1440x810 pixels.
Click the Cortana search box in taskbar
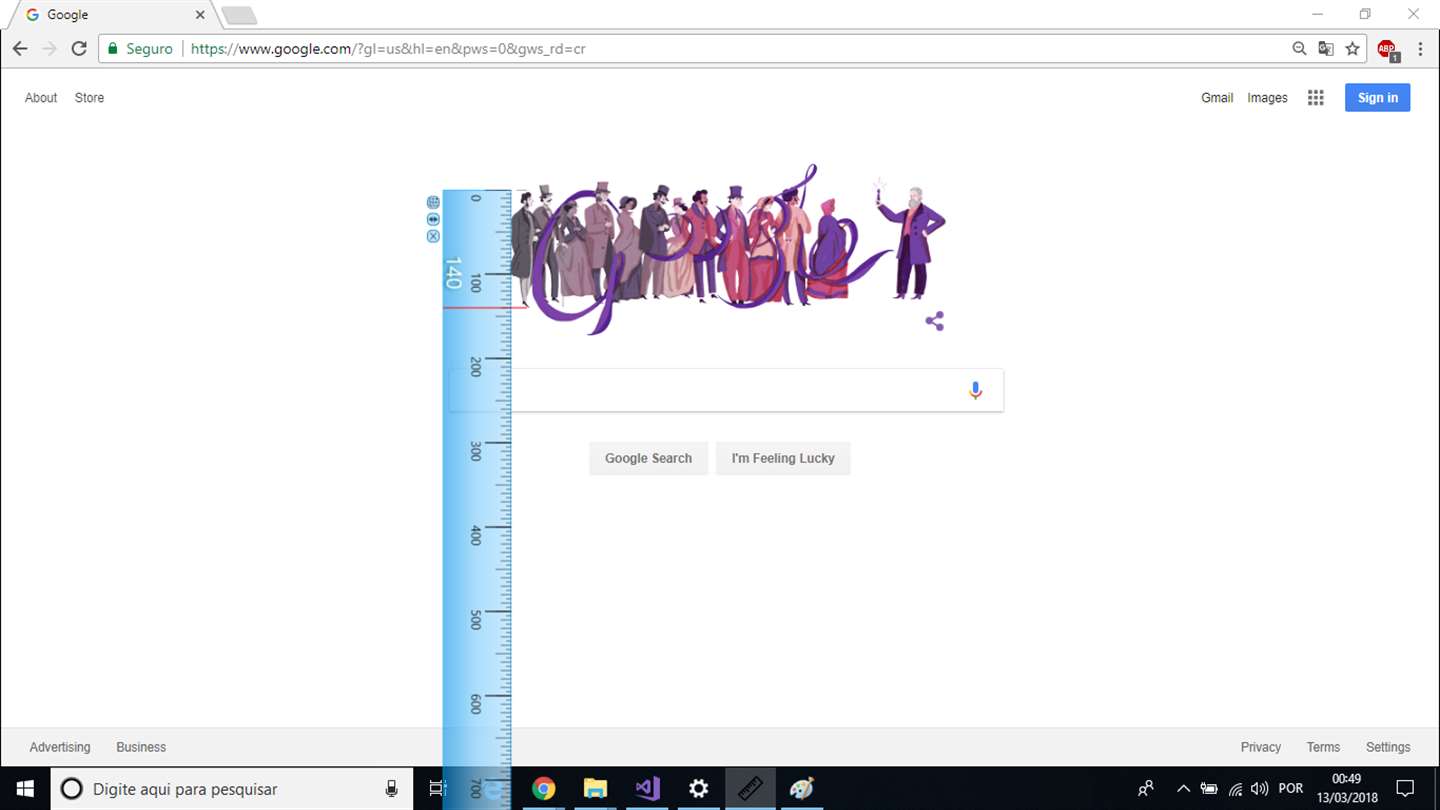(x=232, y=789)
